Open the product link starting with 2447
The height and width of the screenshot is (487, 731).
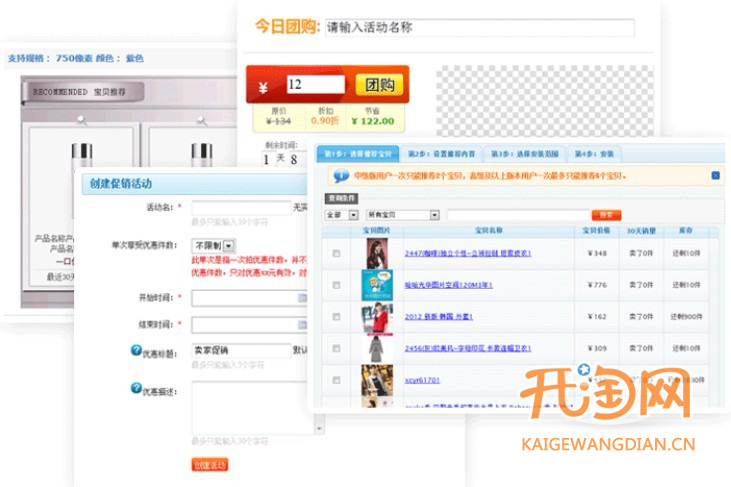(468, 253)
